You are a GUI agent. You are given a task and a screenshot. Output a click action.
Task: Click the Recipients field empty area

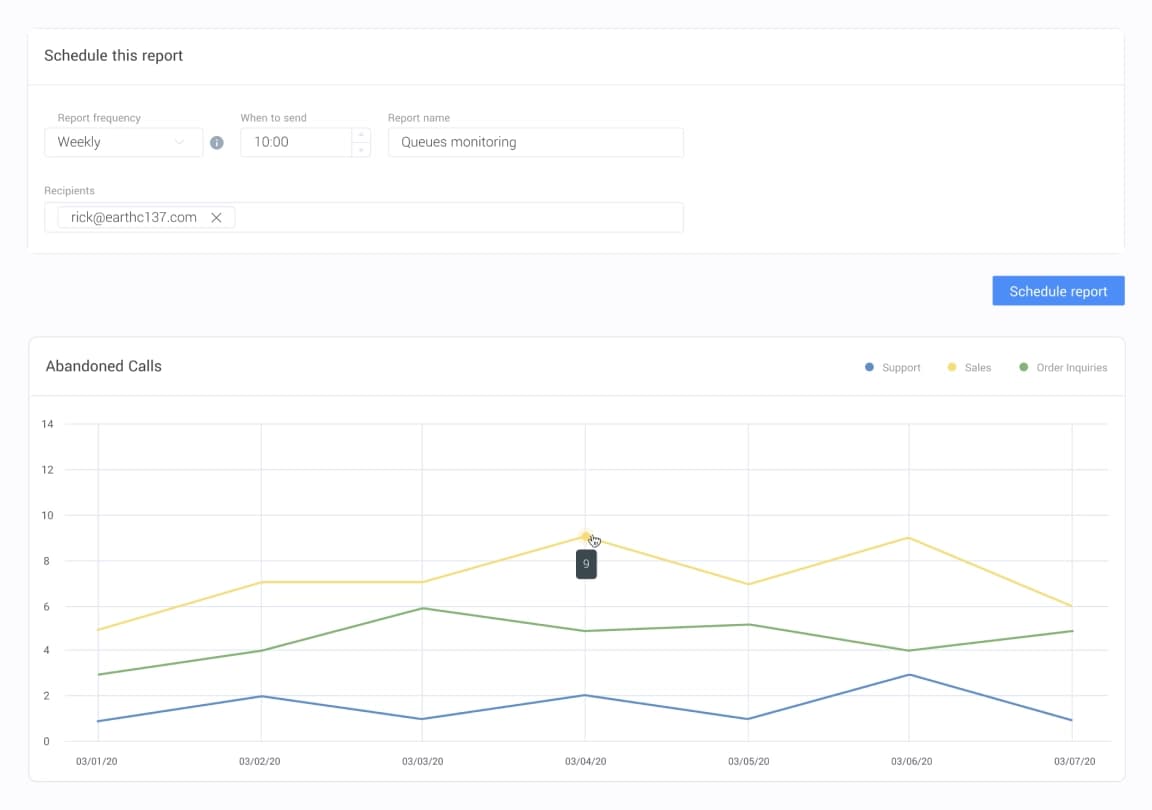coord(459,218)
